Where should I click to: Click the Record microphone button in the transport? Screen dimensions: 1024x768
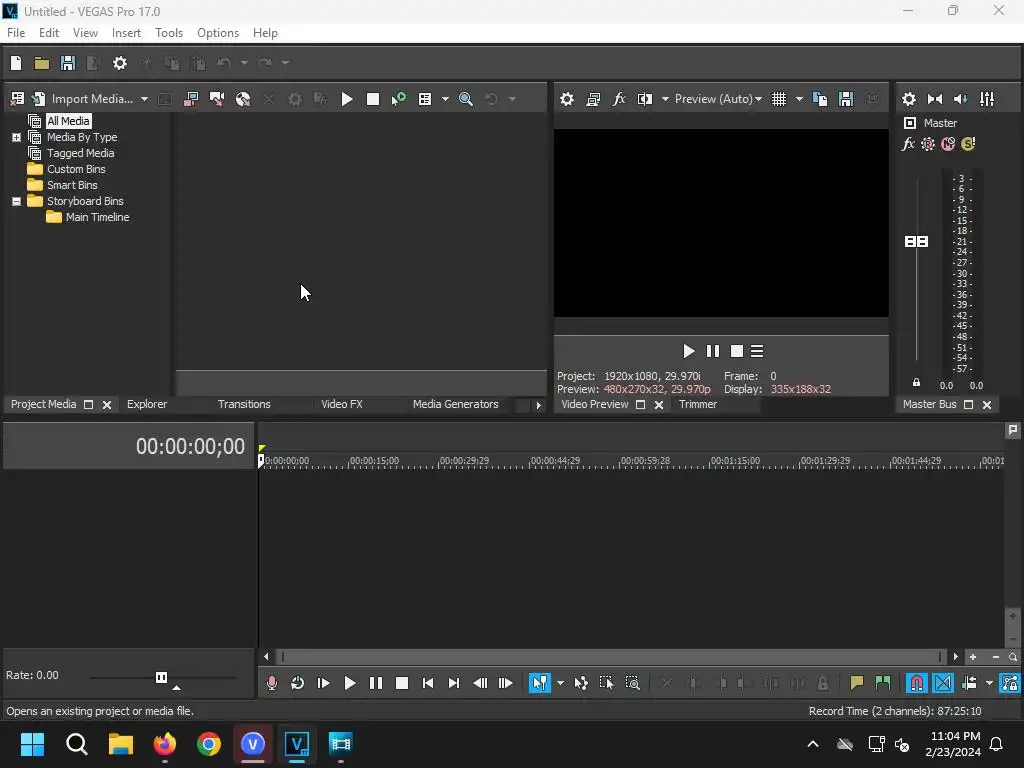(272, 683)
